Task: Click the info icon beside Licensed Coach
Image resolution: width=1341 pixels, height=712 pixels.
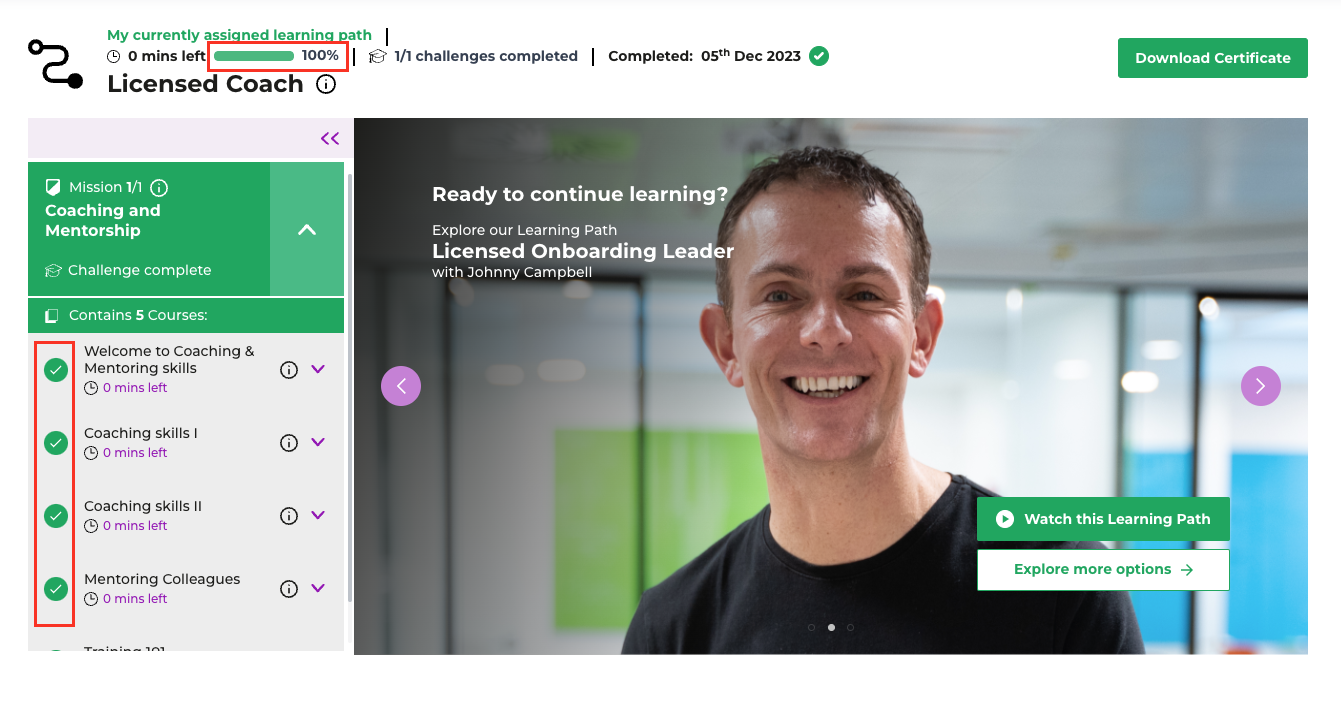Action: click(x=326, y=84)
